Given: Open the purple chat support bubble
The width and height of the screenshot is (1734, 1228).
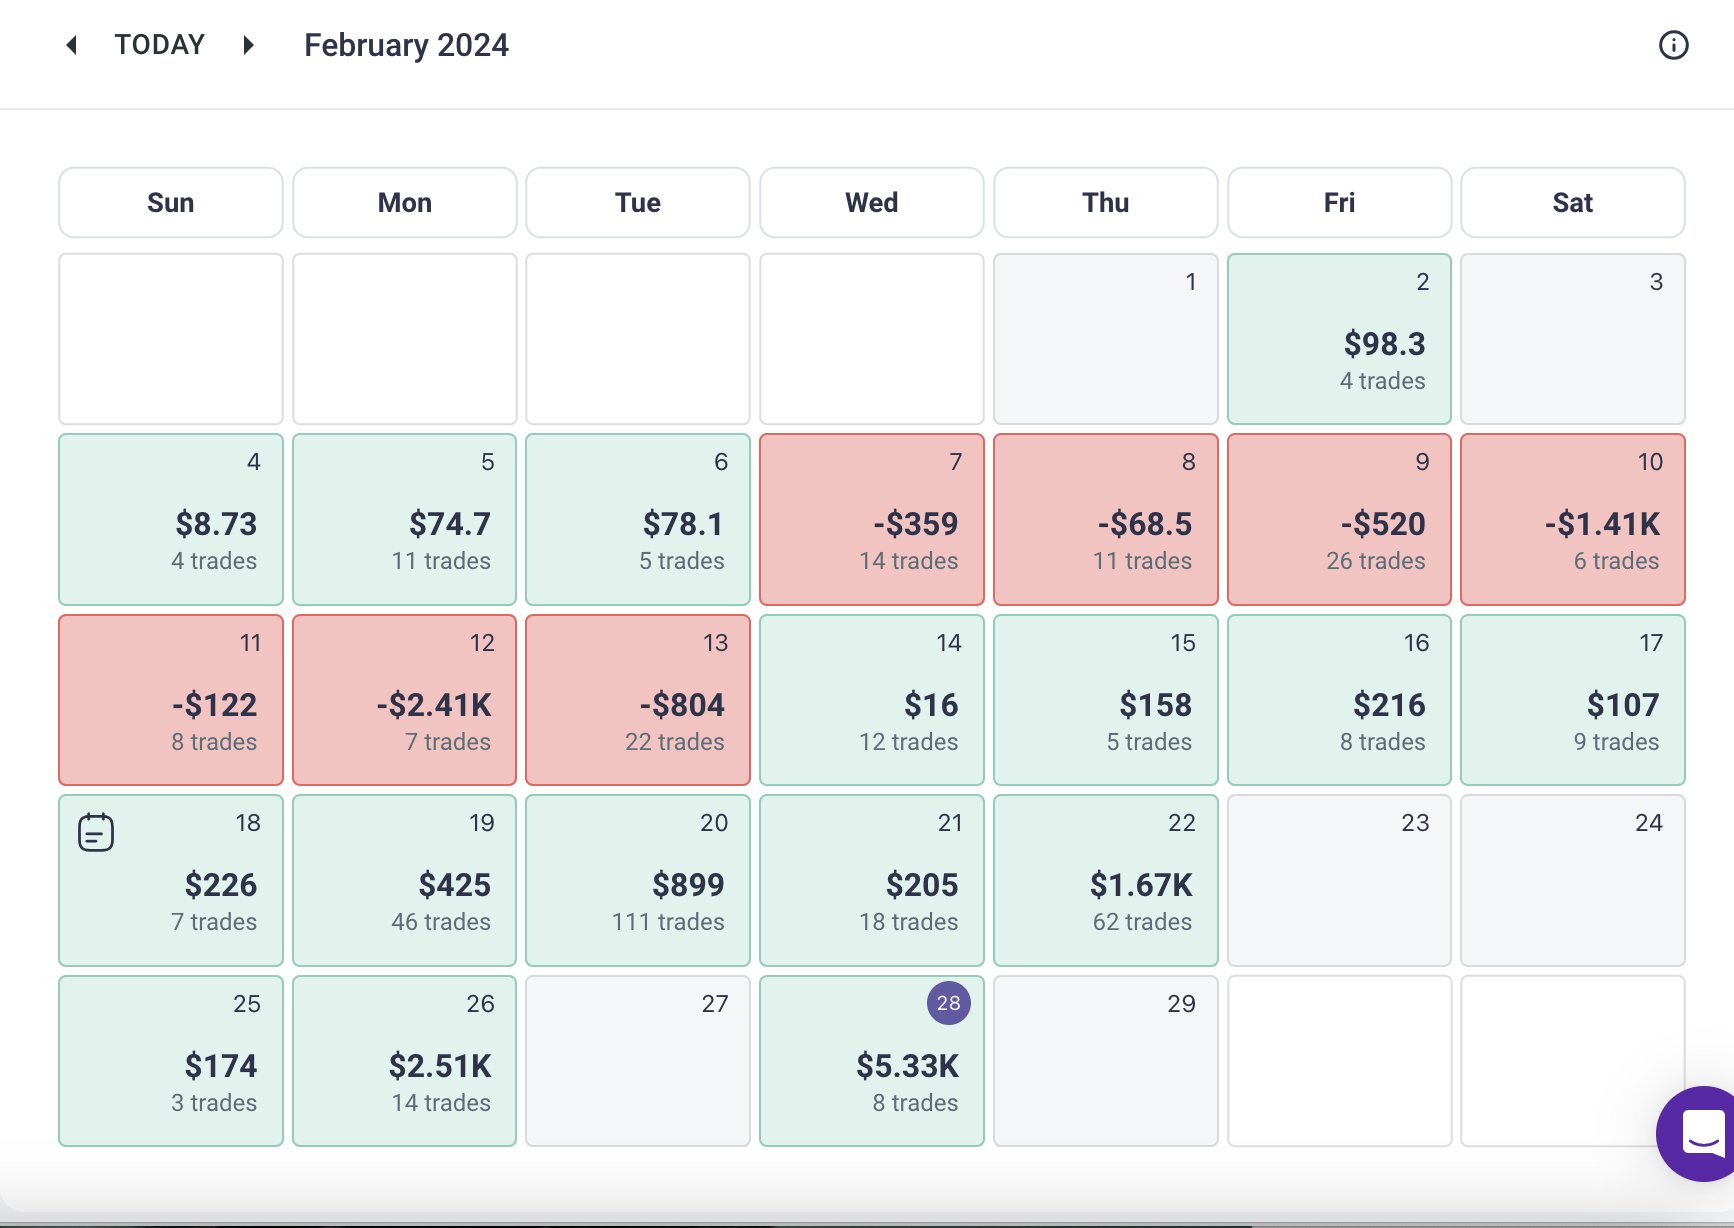Looking at the screenshot, I should [x=1700, y=1133].
